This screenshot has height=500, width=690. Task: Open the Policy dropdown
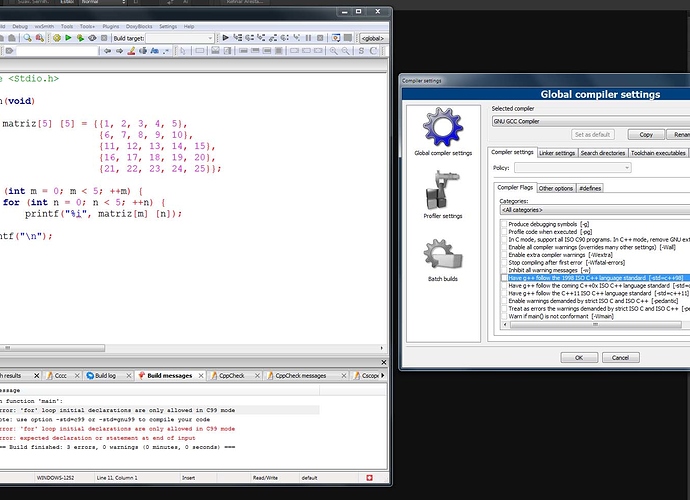pos(573,168)
